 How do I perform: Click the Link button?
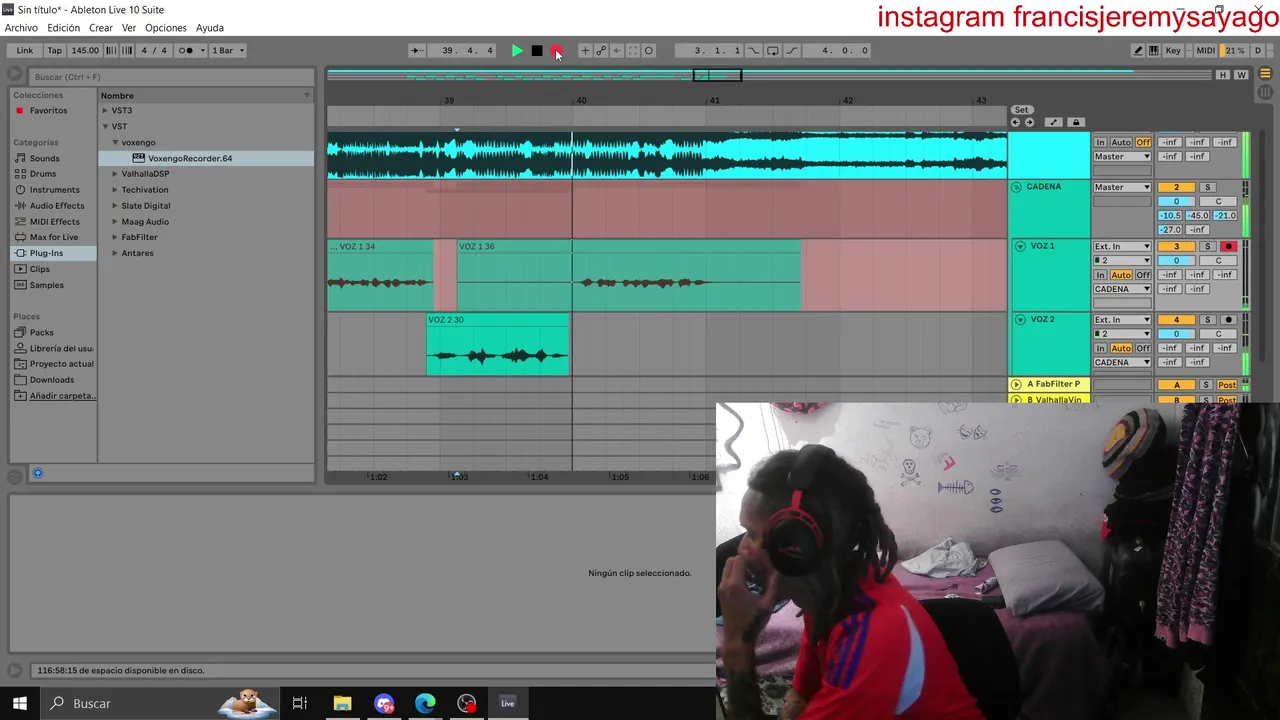[25, 50]
